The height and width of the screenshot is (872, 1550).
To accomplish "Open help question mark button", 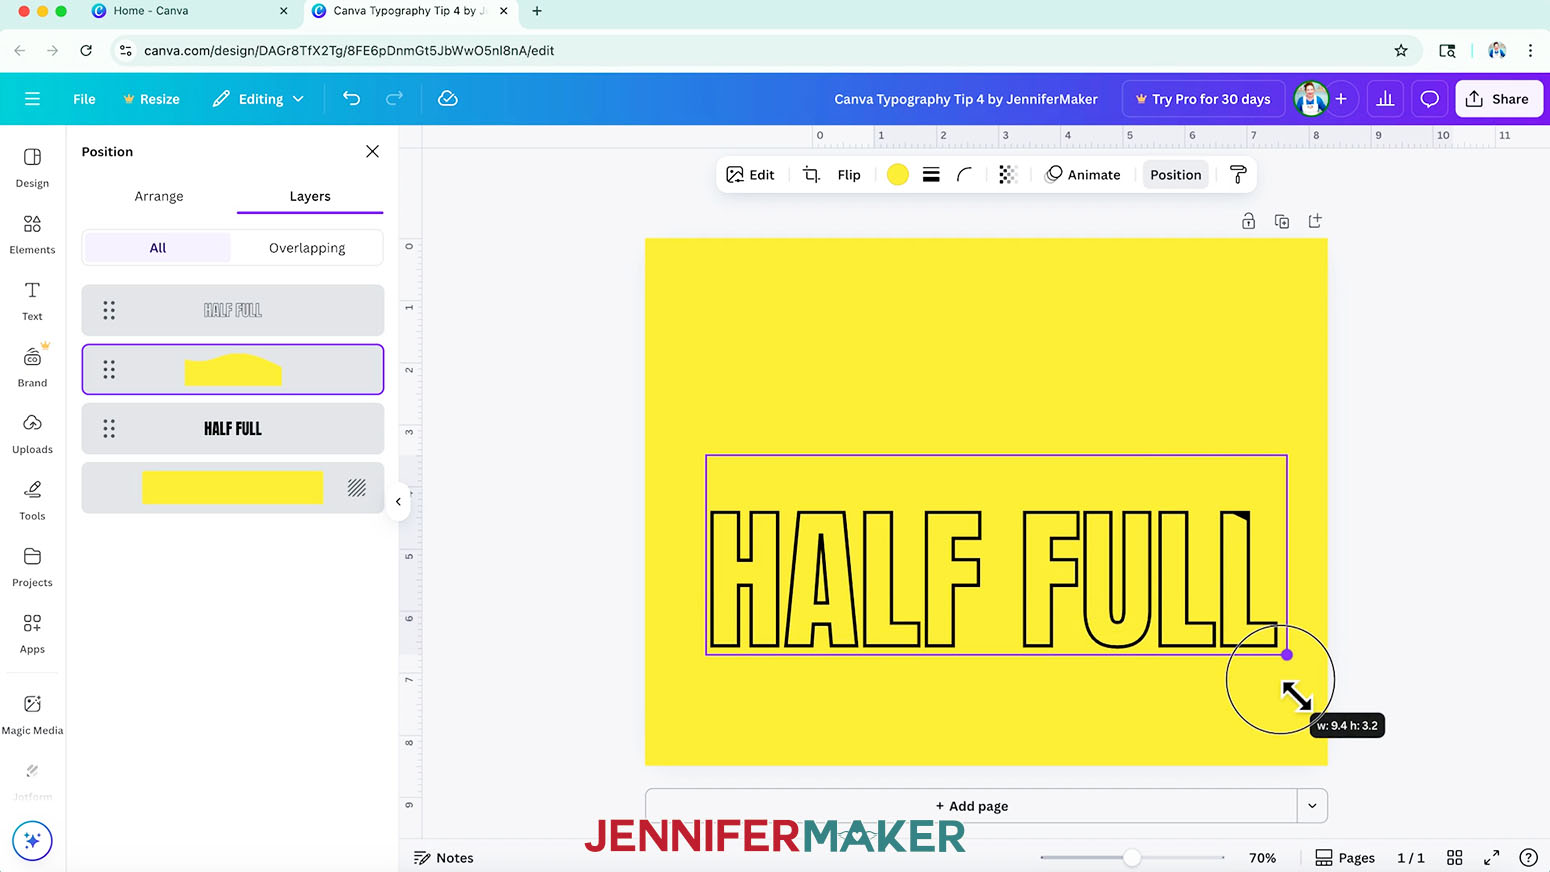I will coord(1528,858).
